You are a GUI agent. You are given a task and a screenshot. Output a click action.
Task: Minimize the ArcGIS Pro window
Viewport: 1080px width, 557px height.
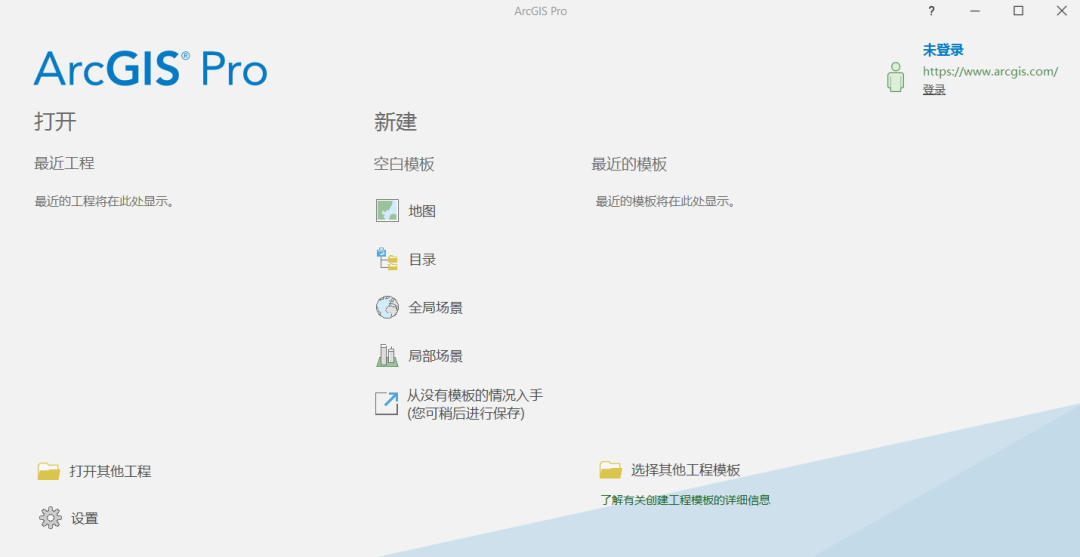pyautogui.click(x=975, y=11)
